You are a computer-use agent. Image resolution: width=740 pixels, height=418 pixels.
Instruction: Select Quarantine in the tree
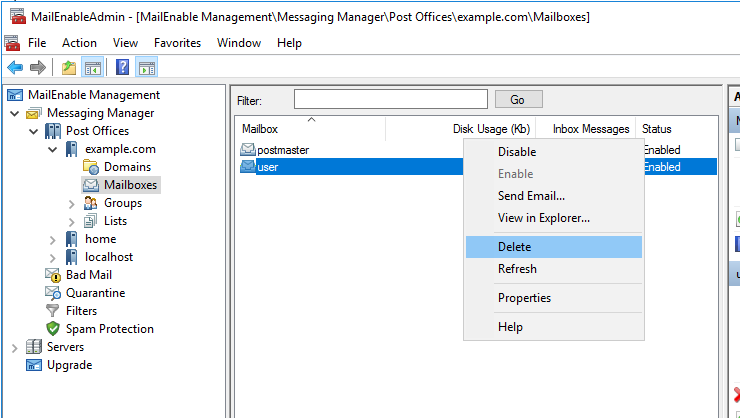(95, 293)
